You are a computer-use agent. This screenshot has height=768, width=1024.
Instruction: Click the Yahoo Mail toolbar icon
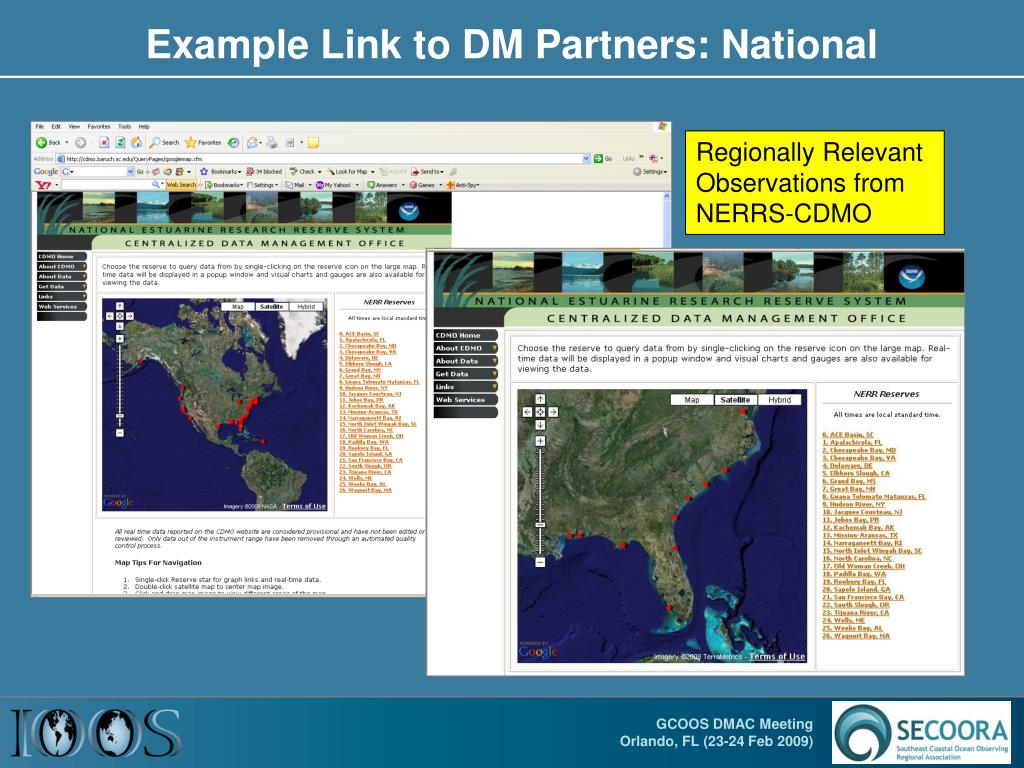tap(289, 185)
